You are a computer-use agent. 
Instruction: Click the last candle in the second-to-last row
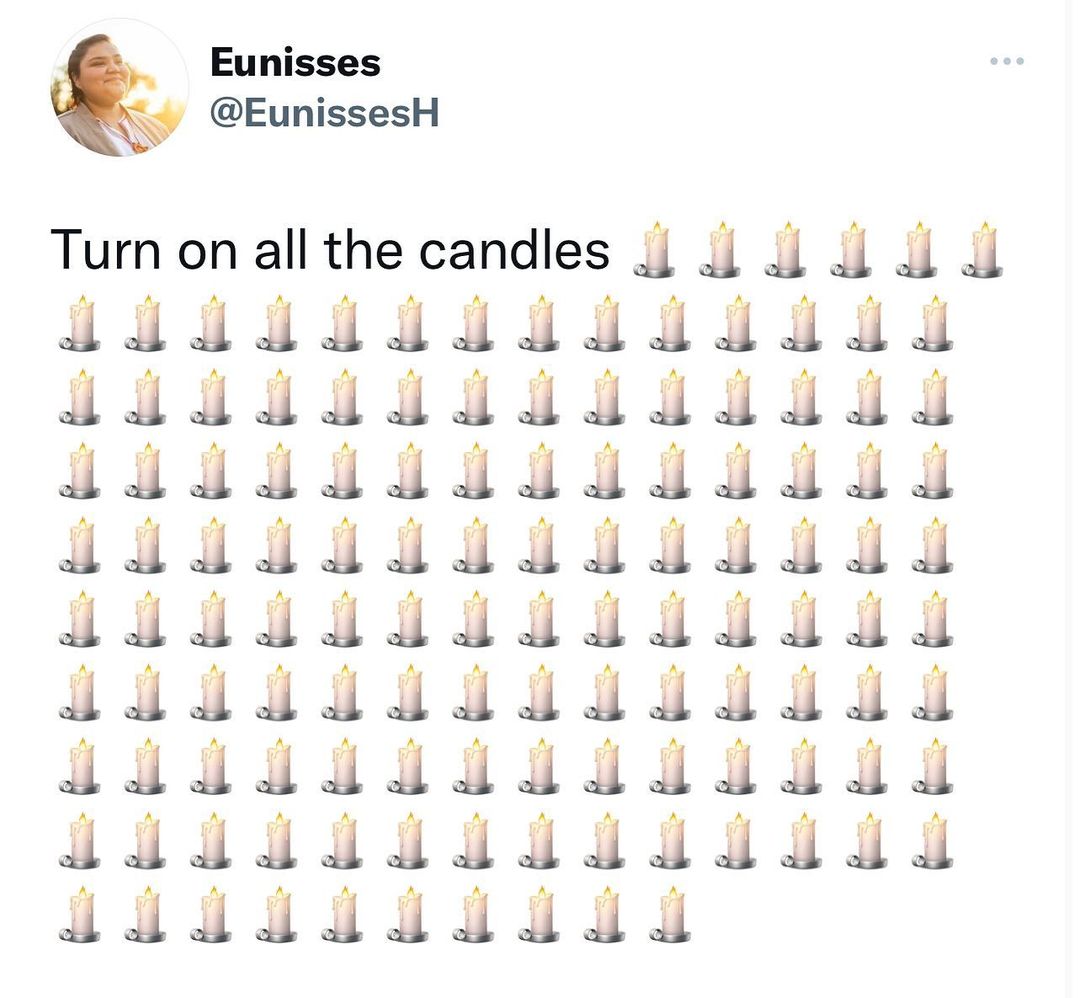point(933,841)
